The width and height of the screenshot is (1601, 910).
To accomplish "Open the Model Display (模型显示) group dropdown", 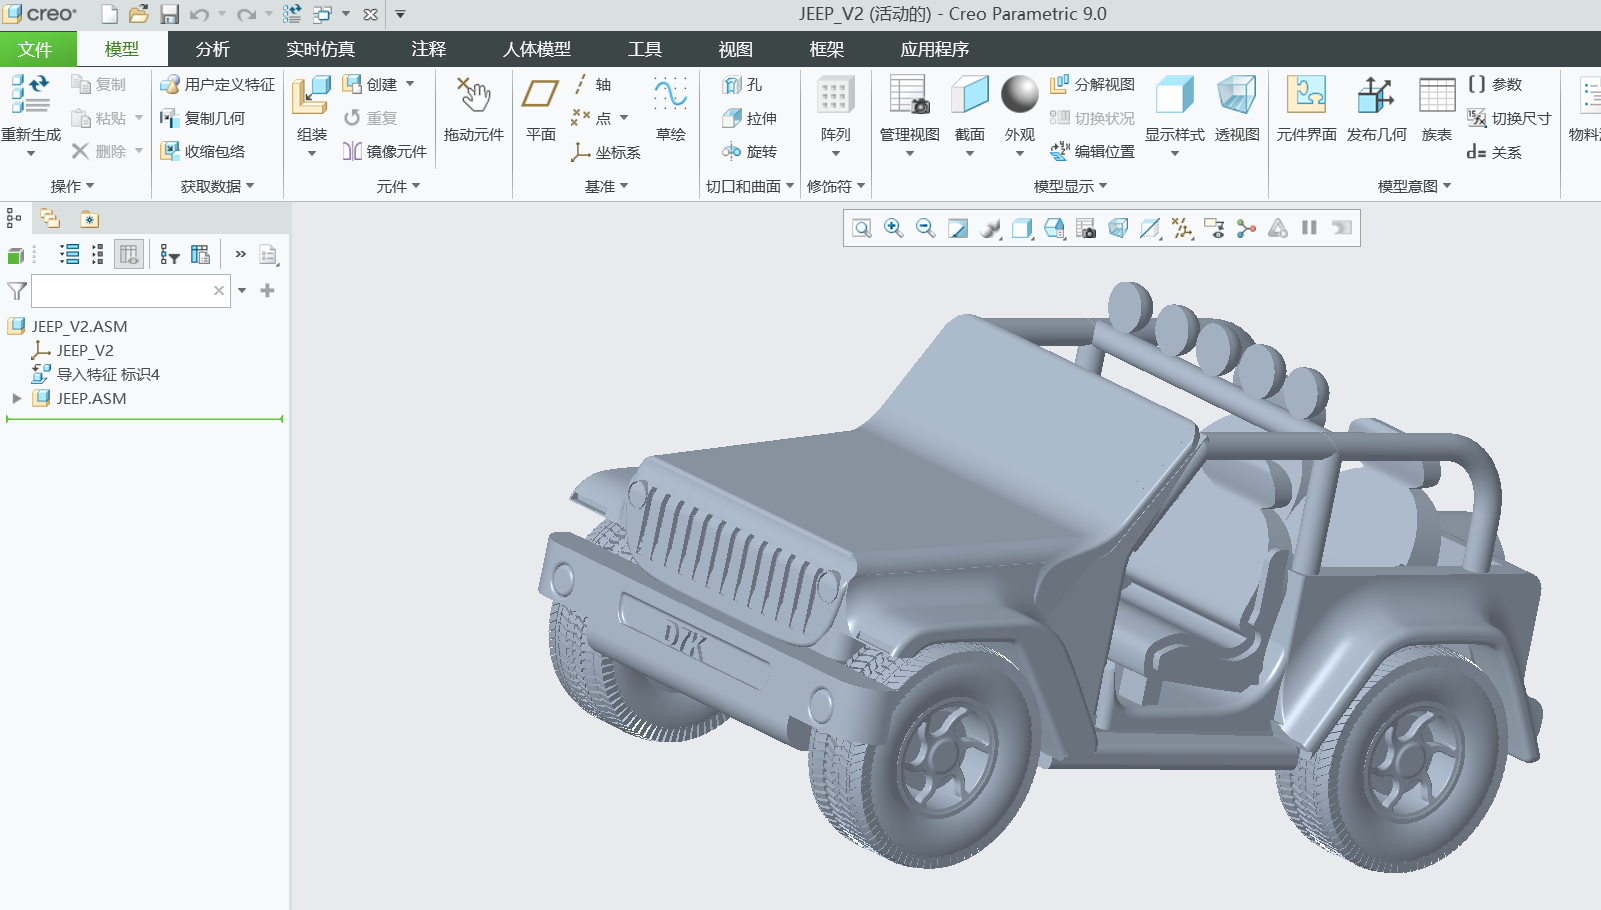I will 1070,186.
